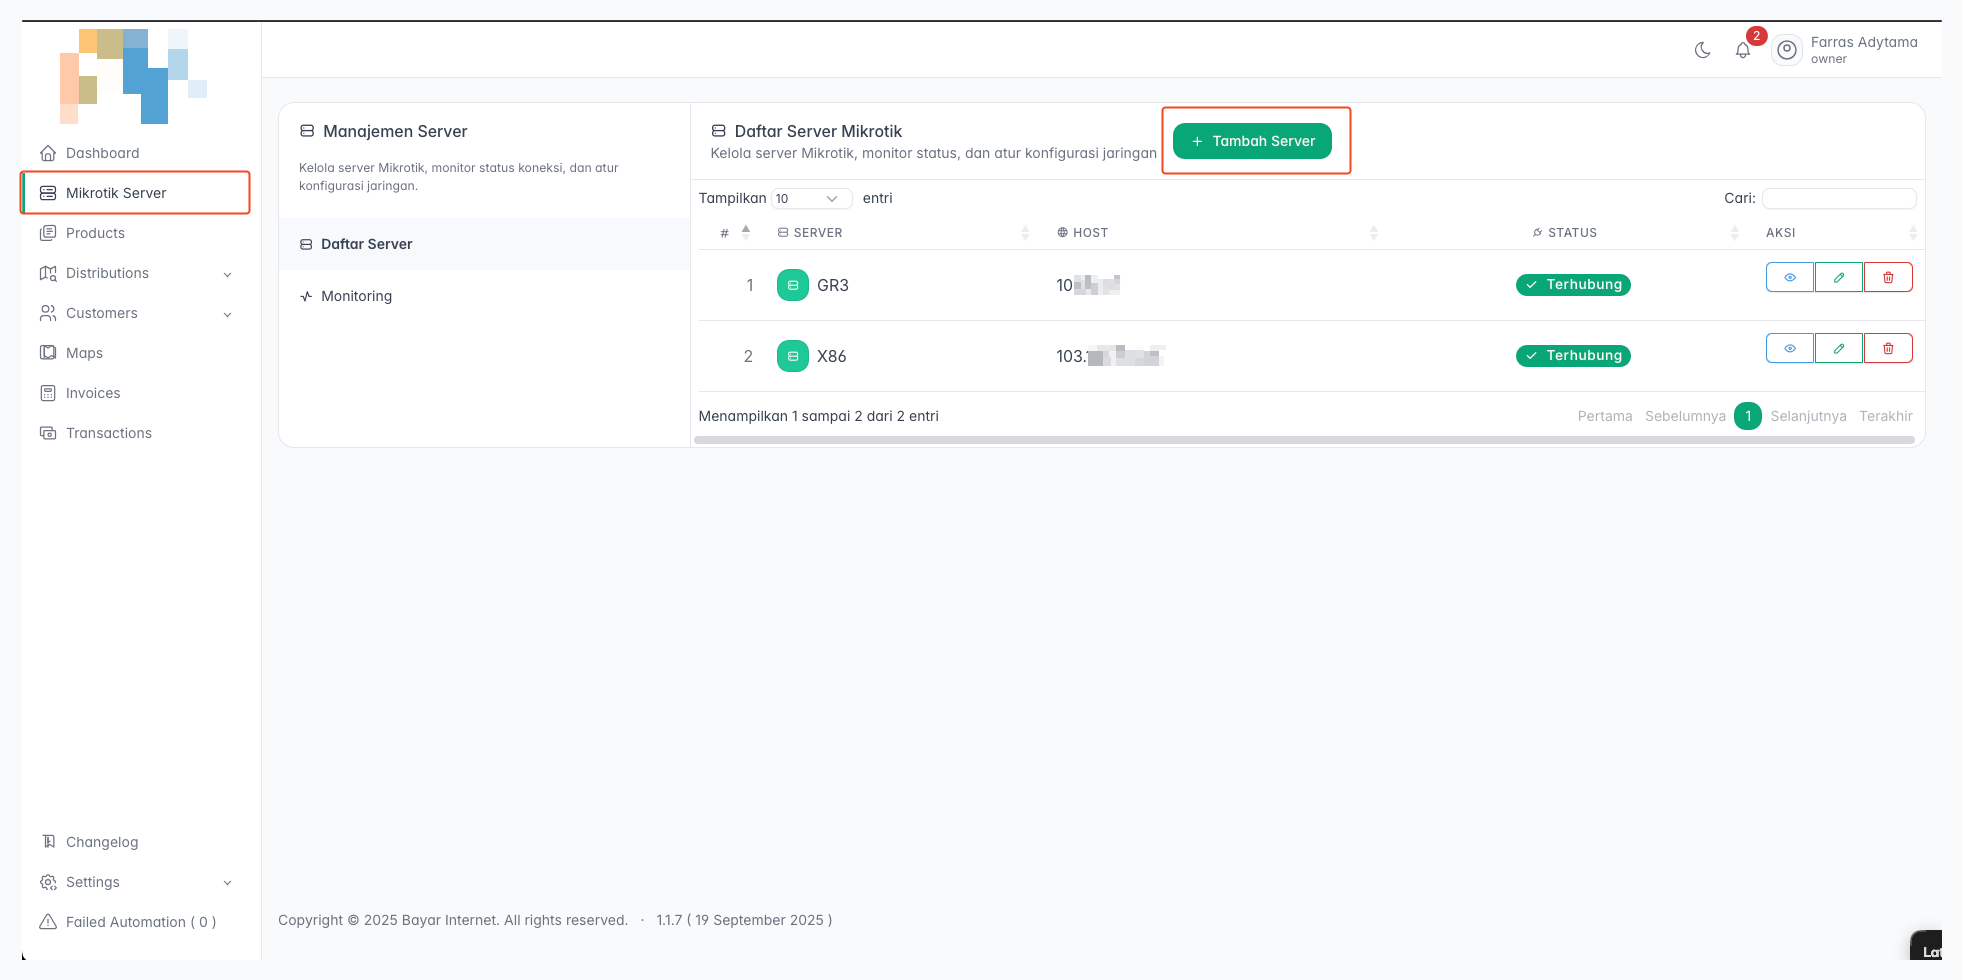Viewport: 1962px width, 980px height.
Task: Focus the Cari search field
Action: (1838, 198)
